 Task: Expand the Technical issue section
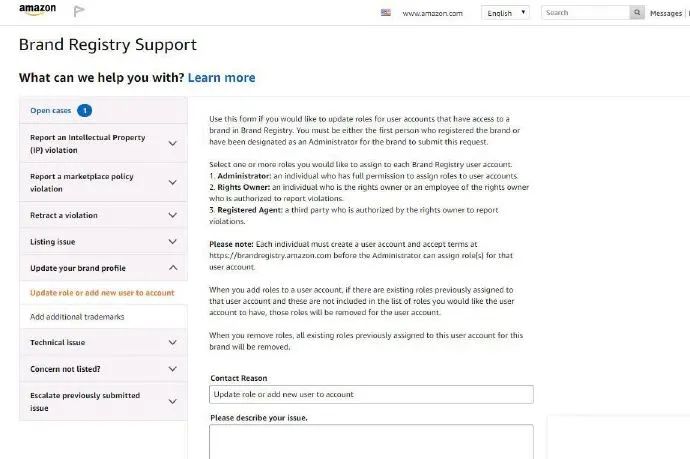[173, 342]
